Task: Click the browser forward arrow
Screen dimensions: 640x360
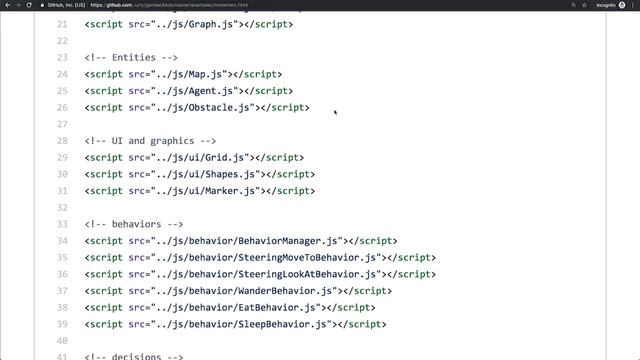Action: pyautogui.click(x=18, y=5)
